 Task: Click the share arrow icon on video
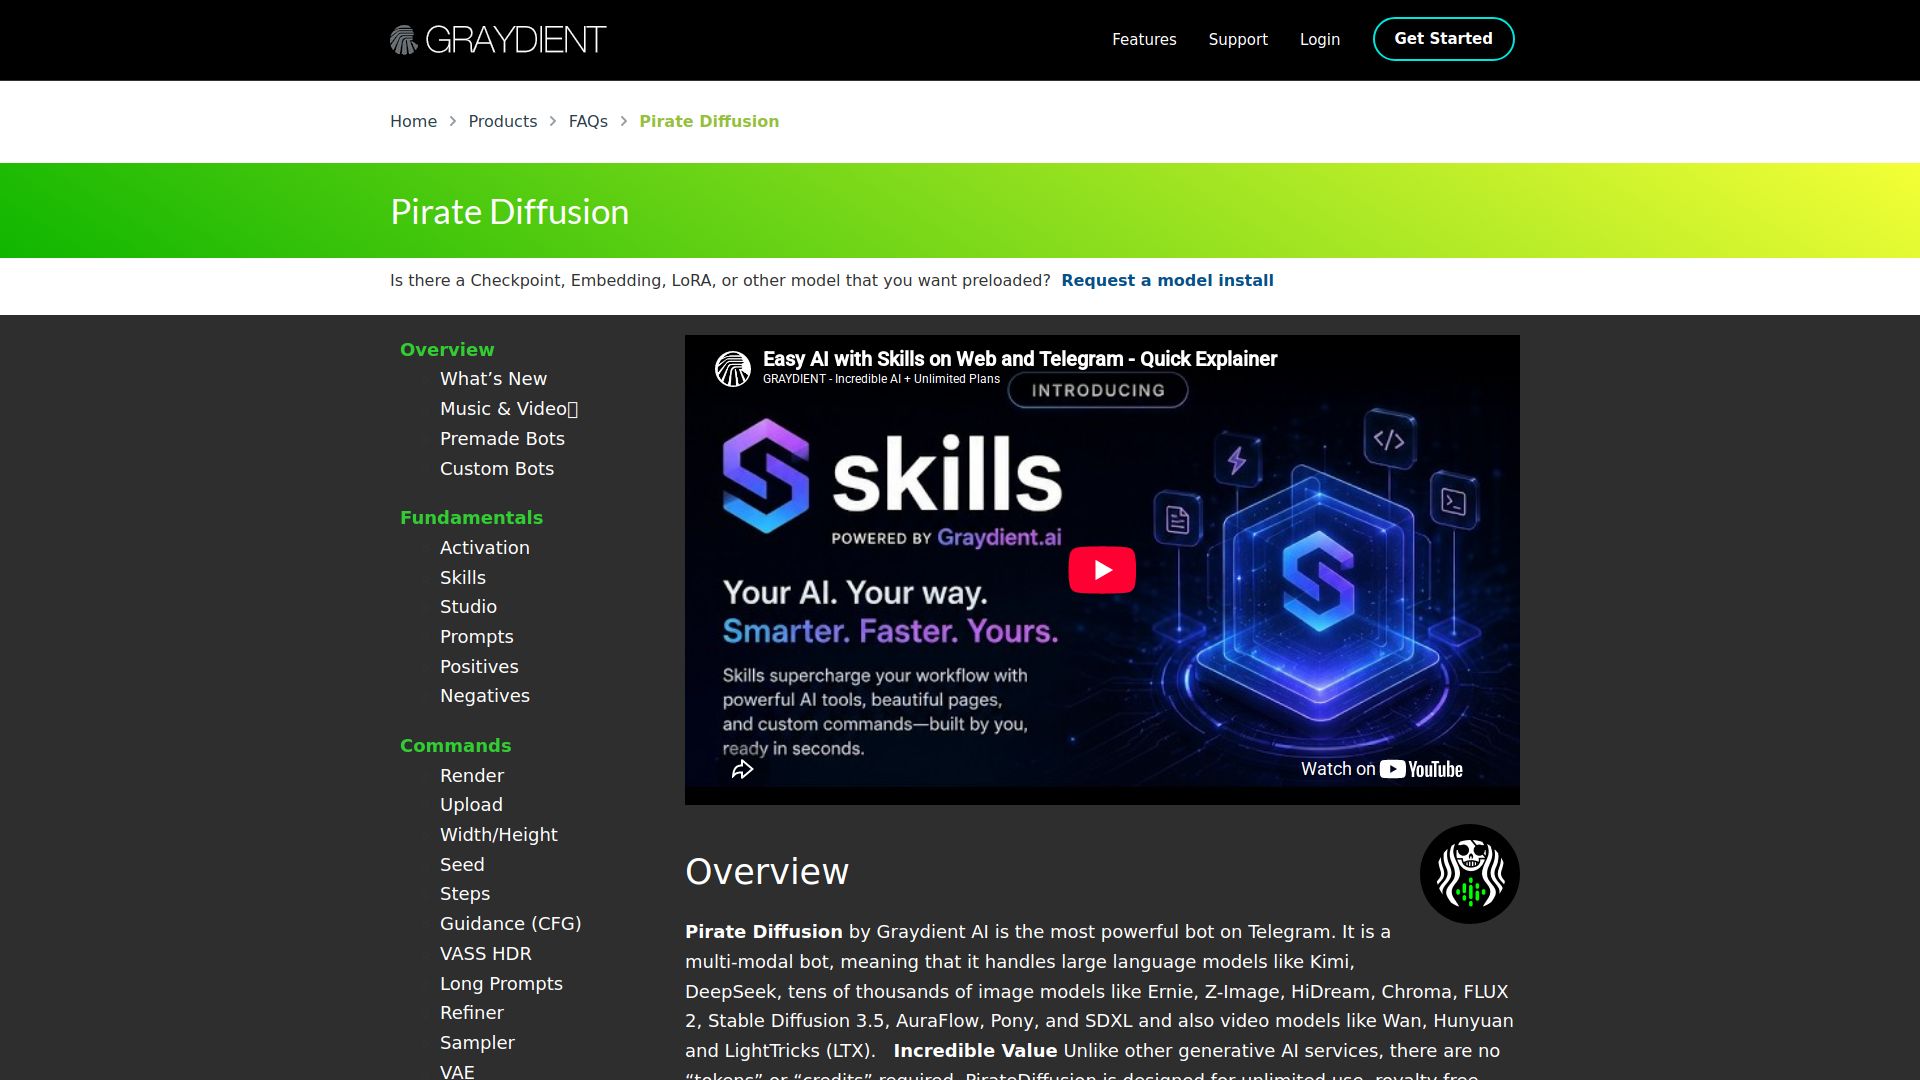(x=742, y=769)
